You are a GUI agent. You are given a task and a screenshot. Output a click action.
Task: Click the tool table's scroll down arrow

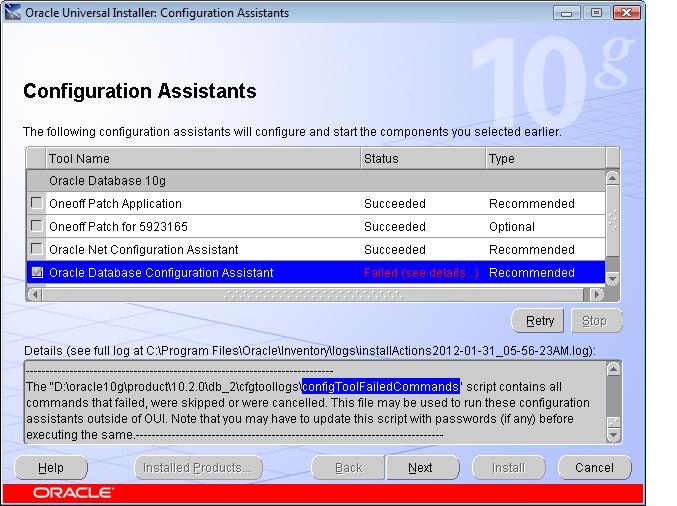point(613,279)
